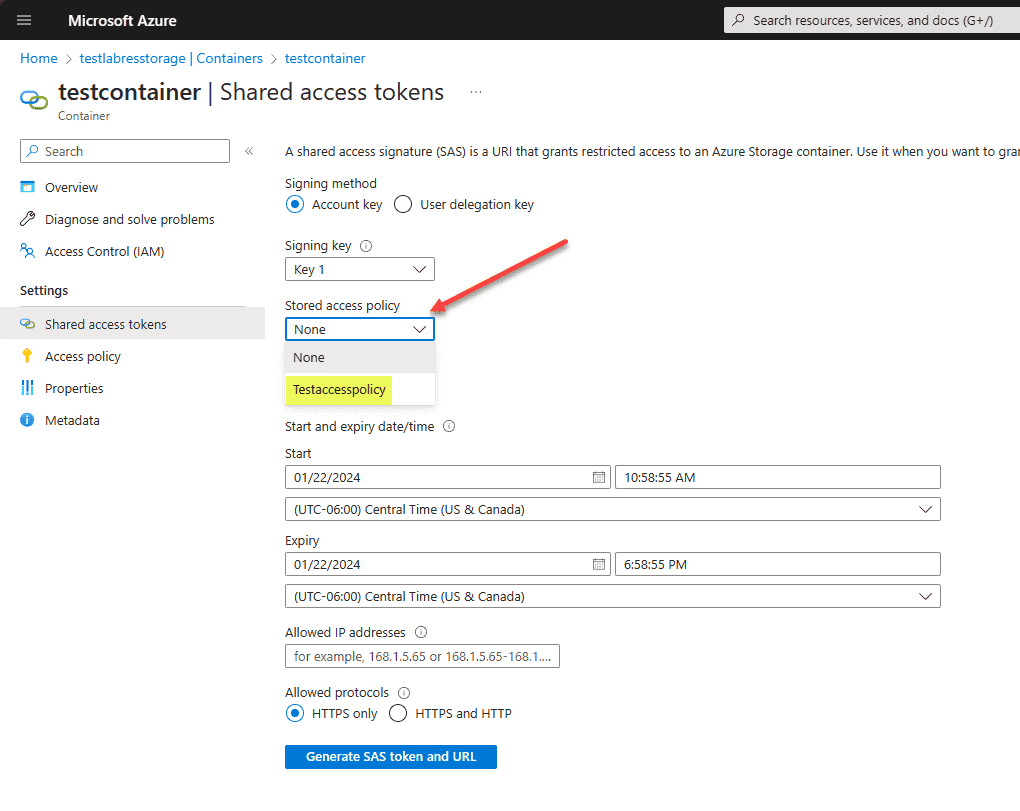Click the magnifier icon in global search
The image size is (1020, 811).
point(738,20)
